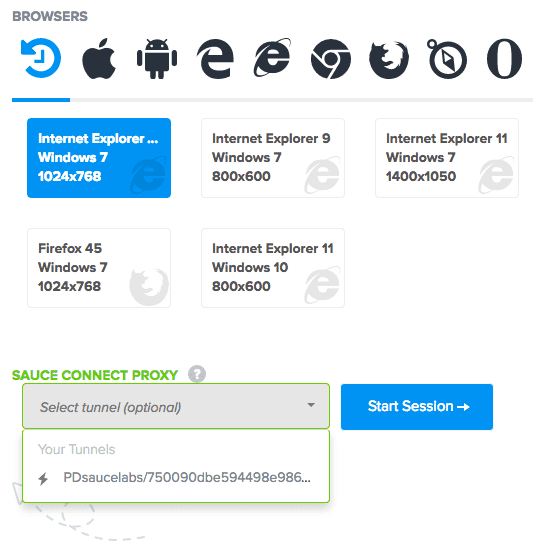541x555 pixels.
Task: Open the Sauce Connect Proxy help icon
Action: pos(197,374)
